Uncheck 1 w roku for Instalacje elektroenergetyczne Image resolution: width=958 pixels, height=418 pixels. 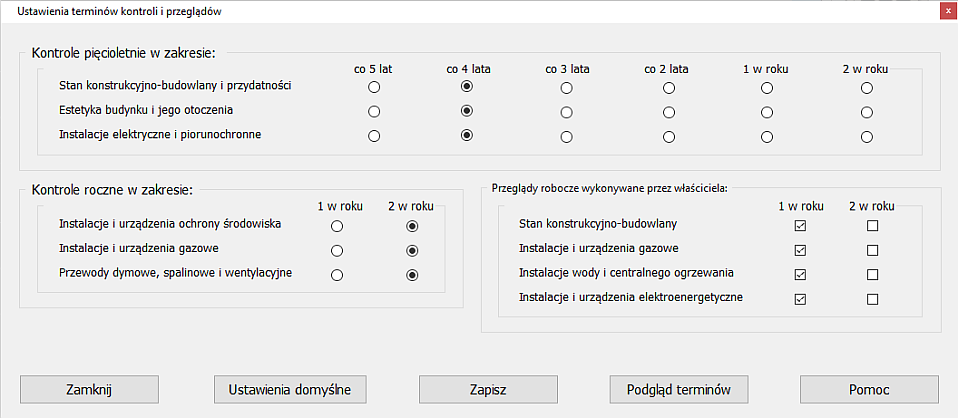pyautogui.click(x=800, y=299)
